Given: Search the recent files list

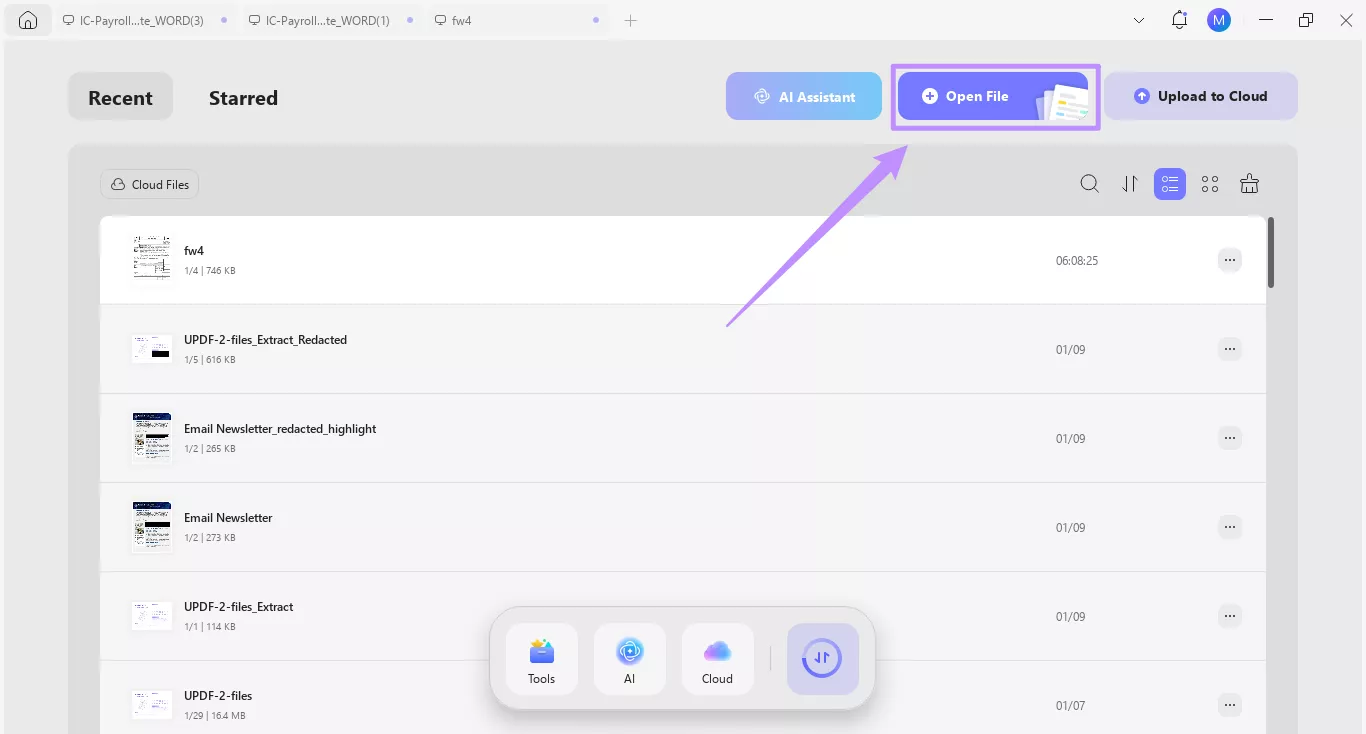Looking at the screenshot, I should click(x=1090, y=184).
